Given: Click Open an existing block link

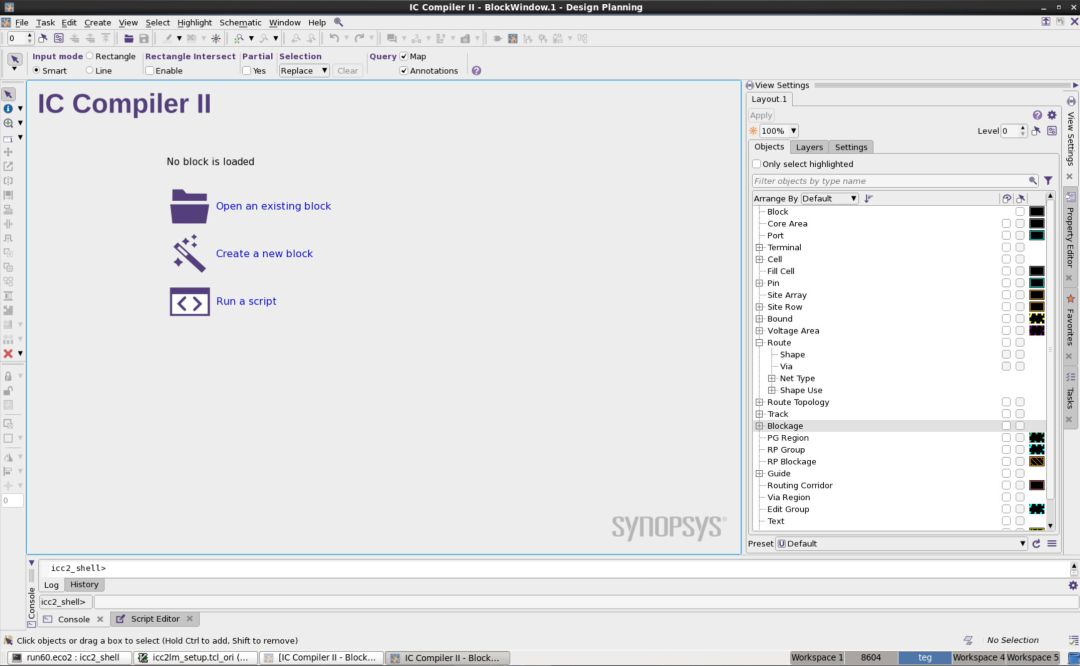Looking at the screenshot, I should [273, 206].
